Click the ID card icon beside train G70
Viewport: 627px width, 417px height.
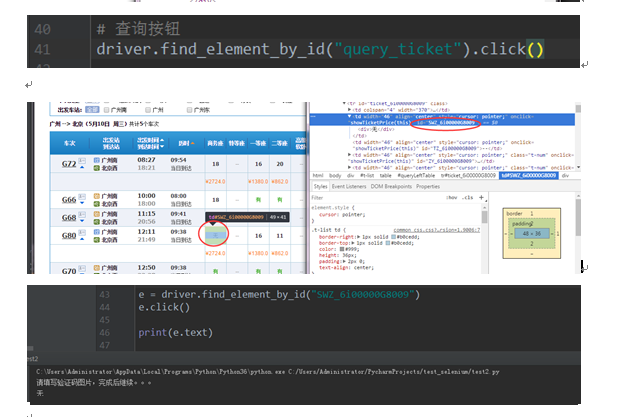(82, 268)
